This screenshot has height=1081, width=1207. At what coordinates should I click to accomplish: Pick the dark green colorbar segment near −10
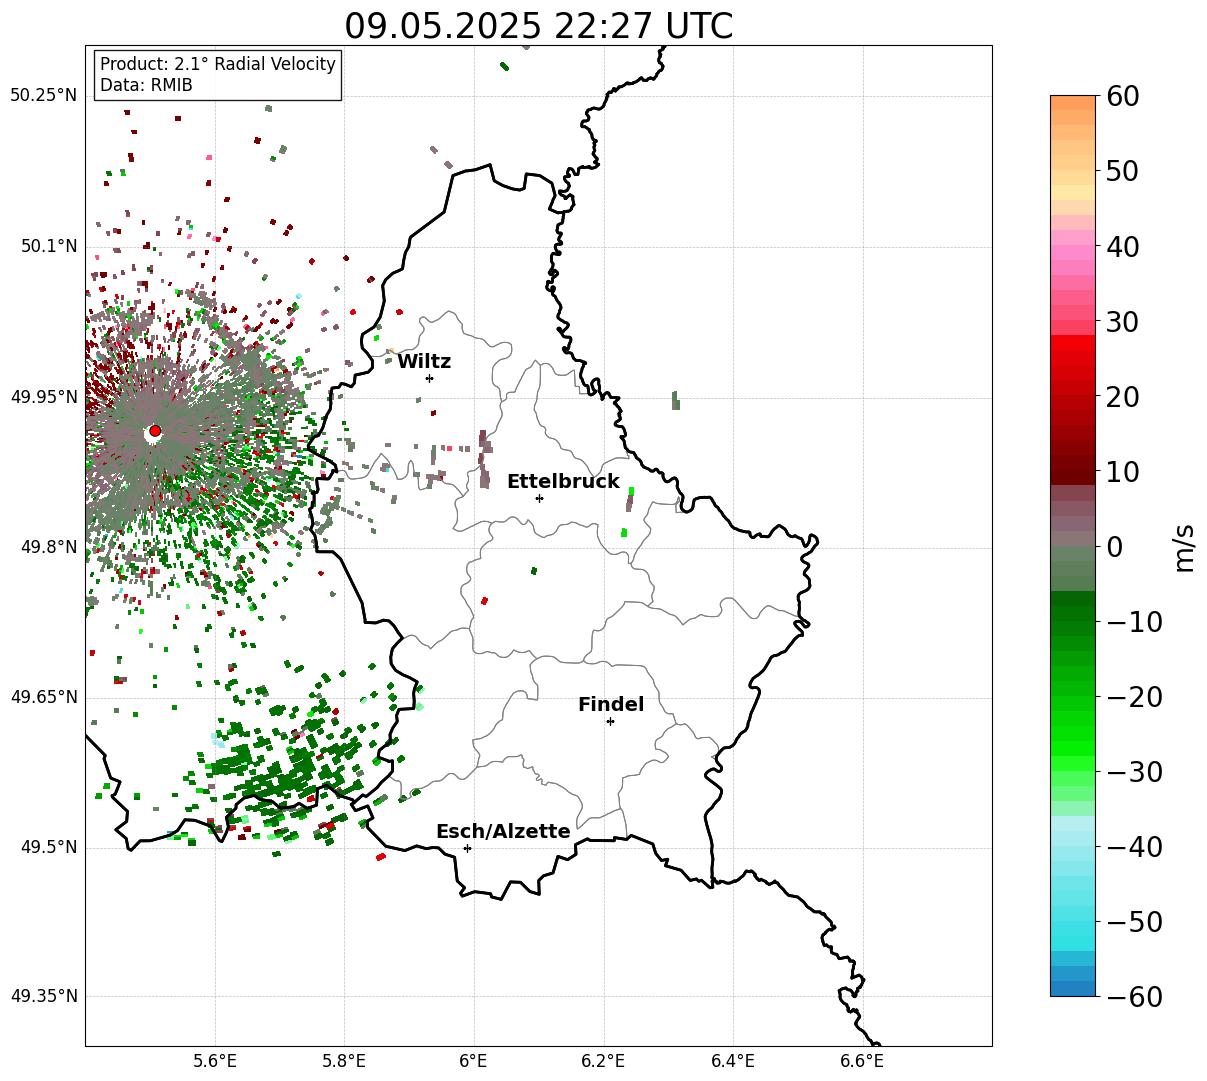point(1073,614)
